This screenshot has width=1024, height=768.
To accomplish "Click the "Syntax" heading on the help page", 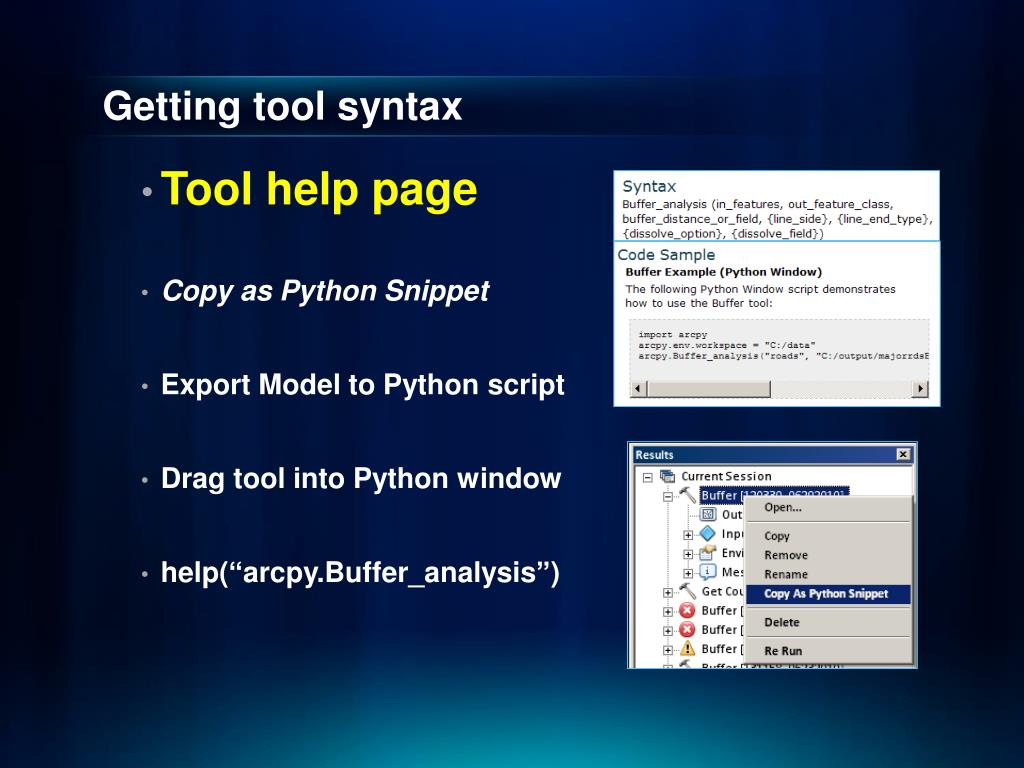I will tap(649, 187).
